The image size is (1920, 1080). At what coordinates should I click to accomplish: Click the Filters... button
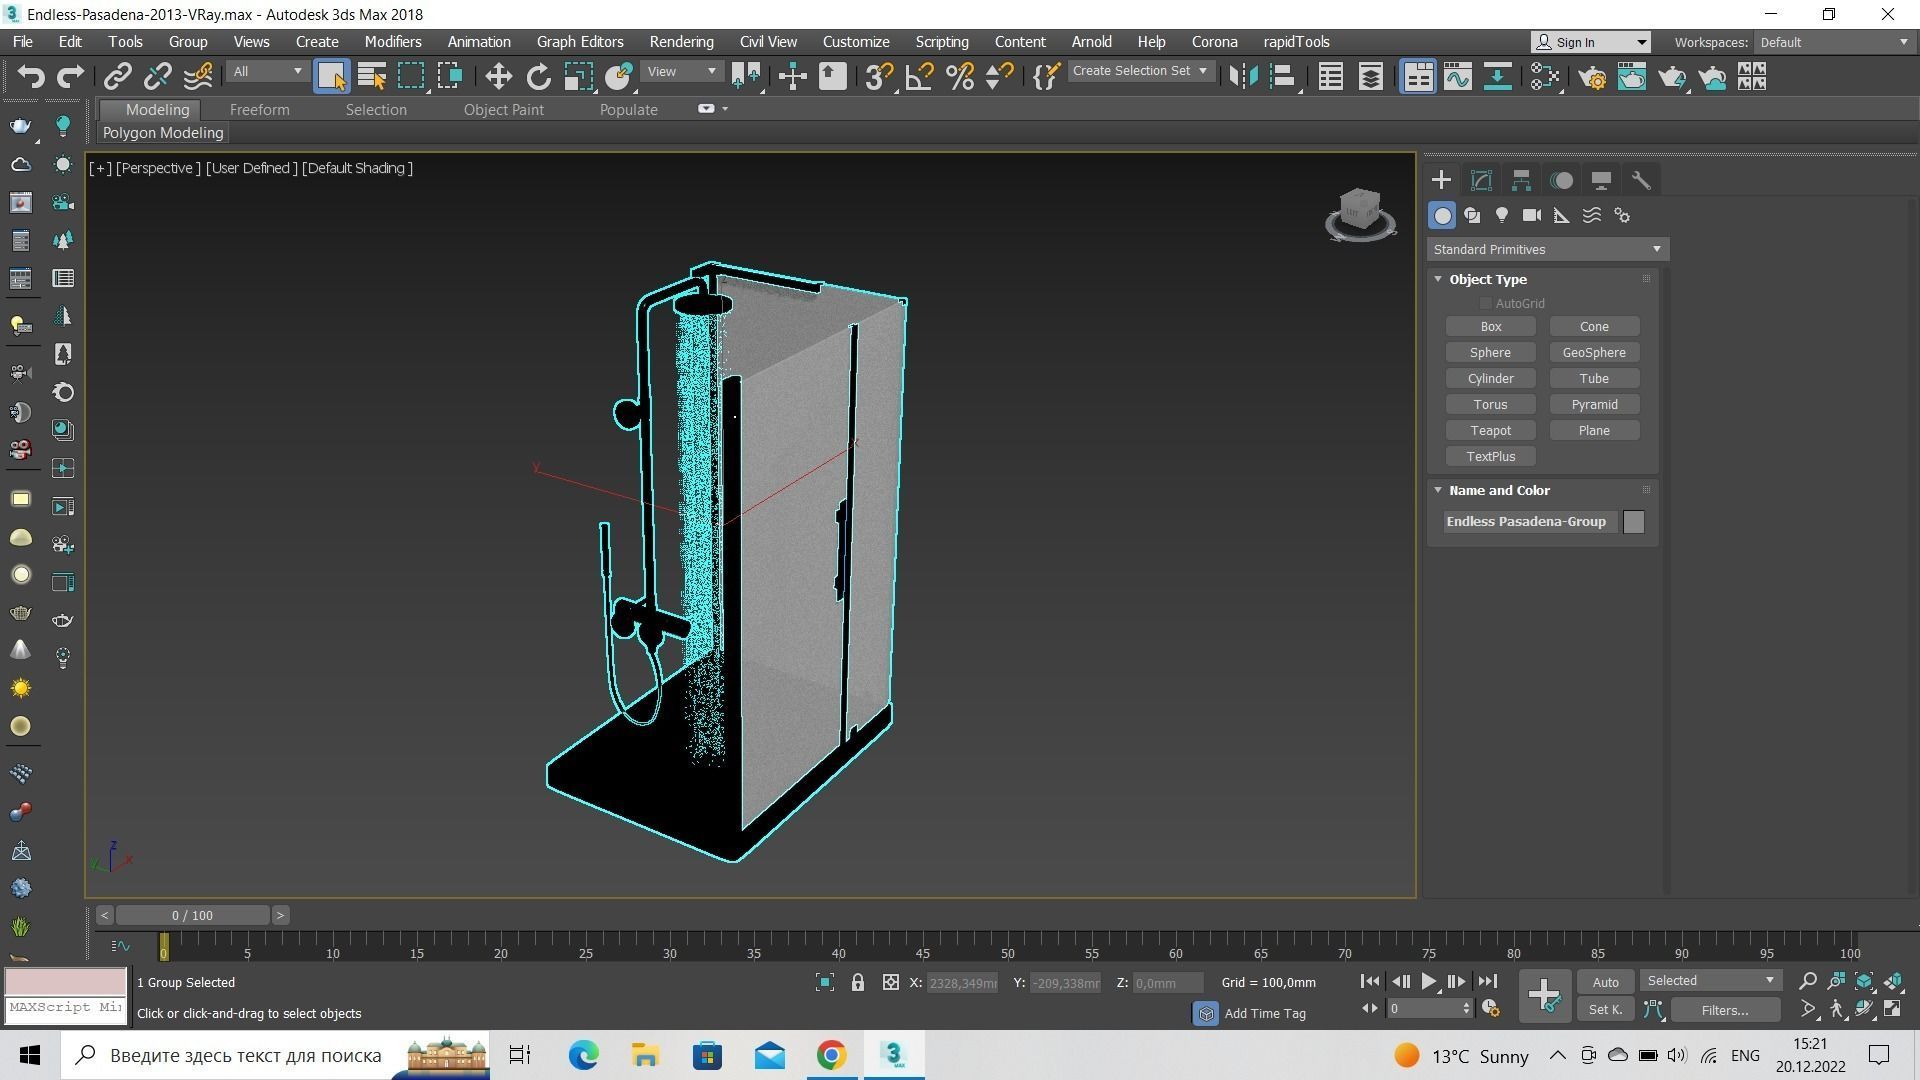1724,1010
